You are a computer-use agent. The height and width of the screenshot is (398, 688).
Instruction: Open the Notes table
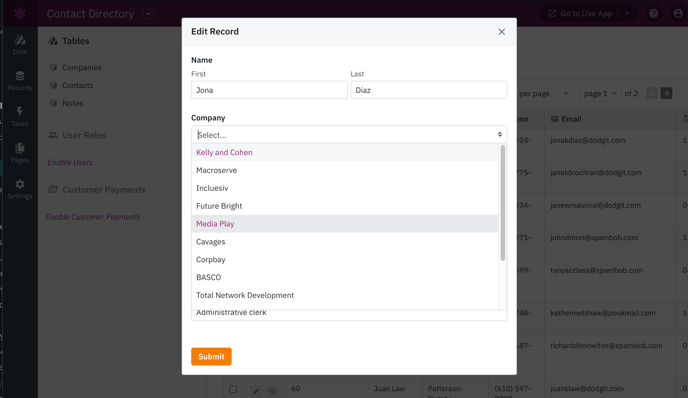click(72, 104)
